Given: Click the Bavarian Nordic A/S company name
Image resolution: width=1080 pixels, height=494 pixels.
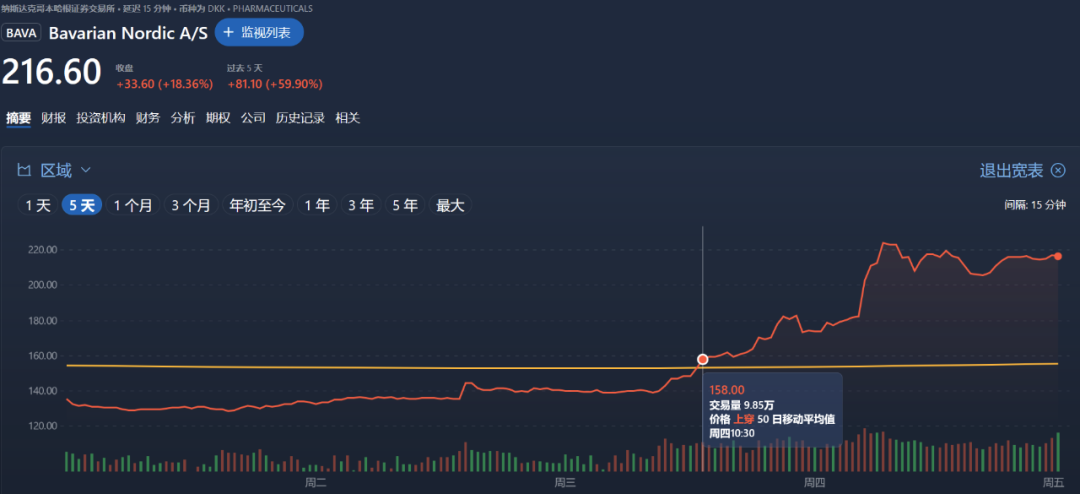Looking at the screenshot, I should tap(128, 34).
